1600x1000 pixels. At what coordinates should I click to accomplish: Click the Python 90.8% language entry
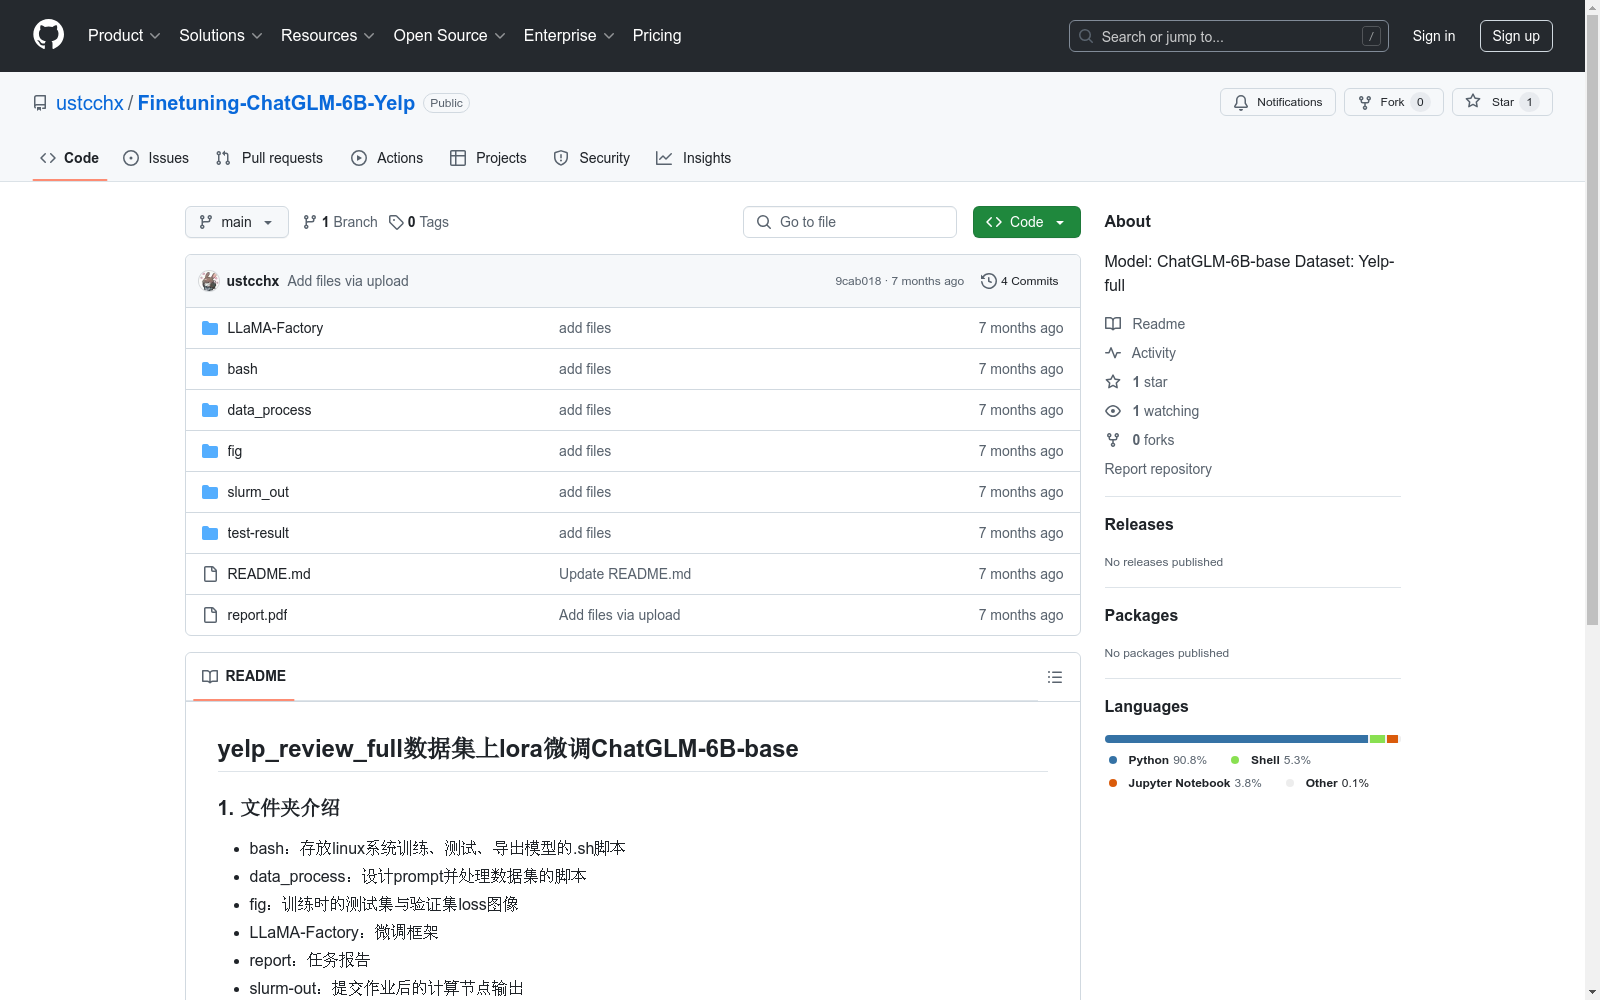1157,760
